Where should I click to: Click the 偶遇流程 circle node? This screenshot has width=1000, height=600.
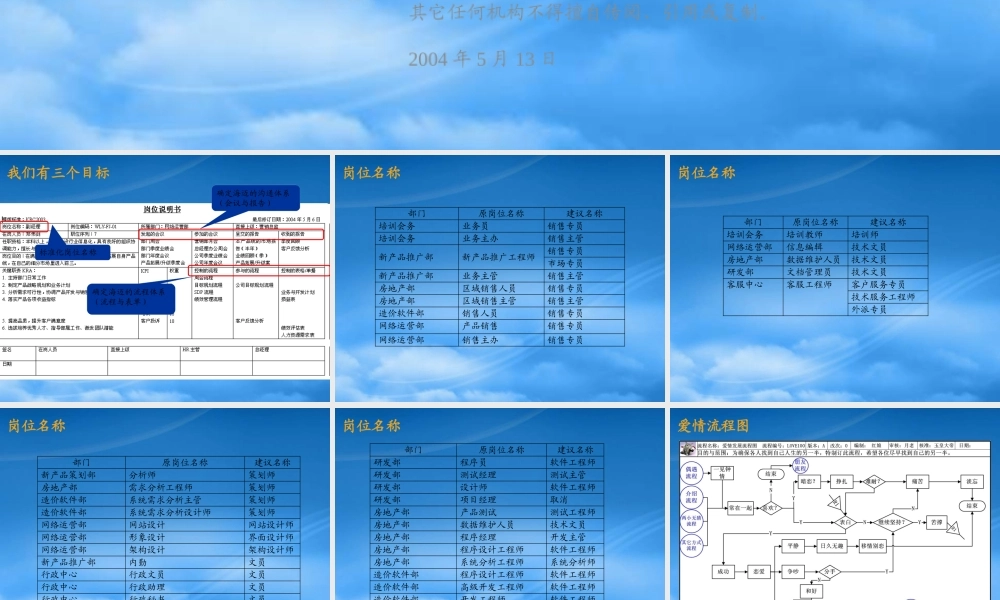pyautogui.click(x=691, y=472)
